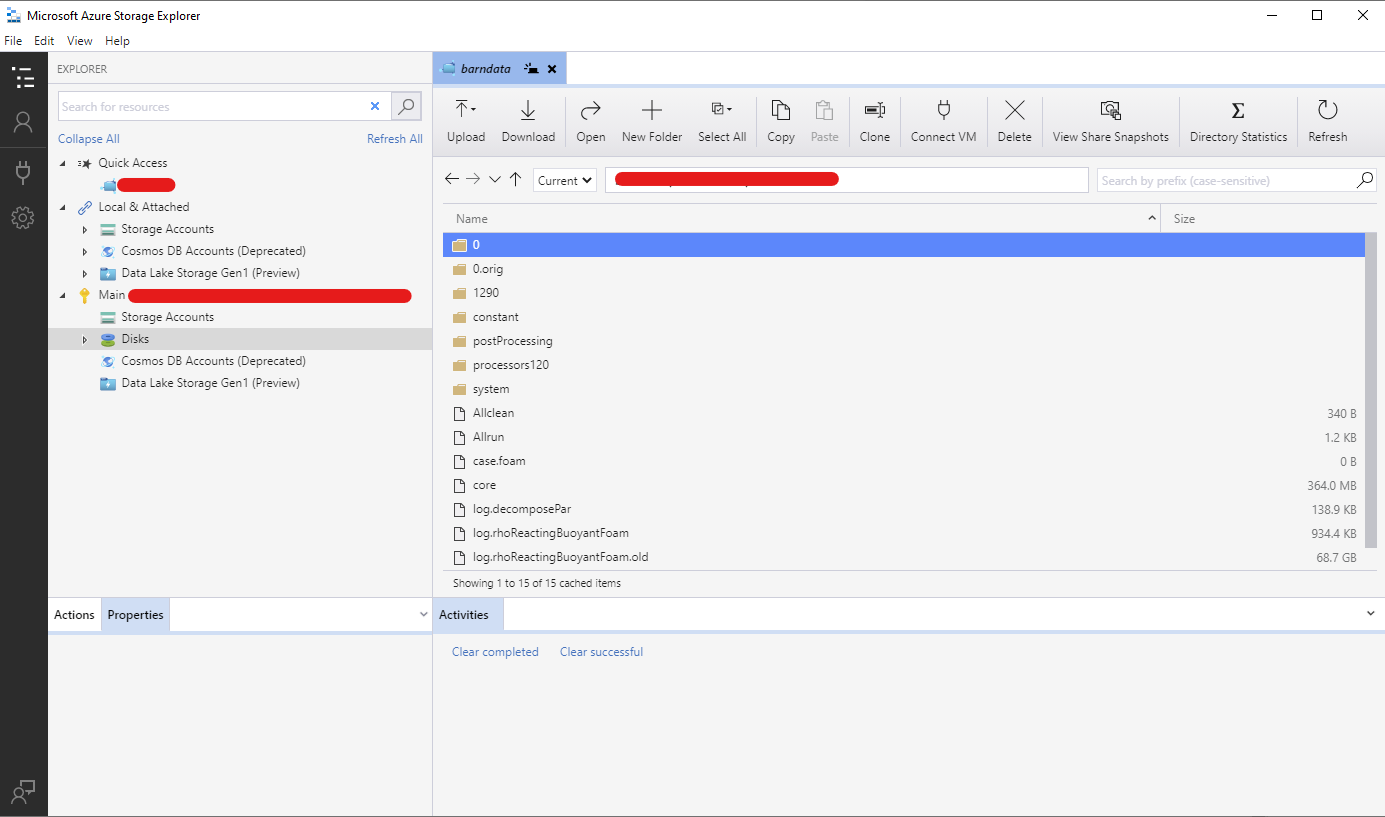The image size is (1385, 817).
Task: Navigate back with the left arrow
Action: (452, 179)
